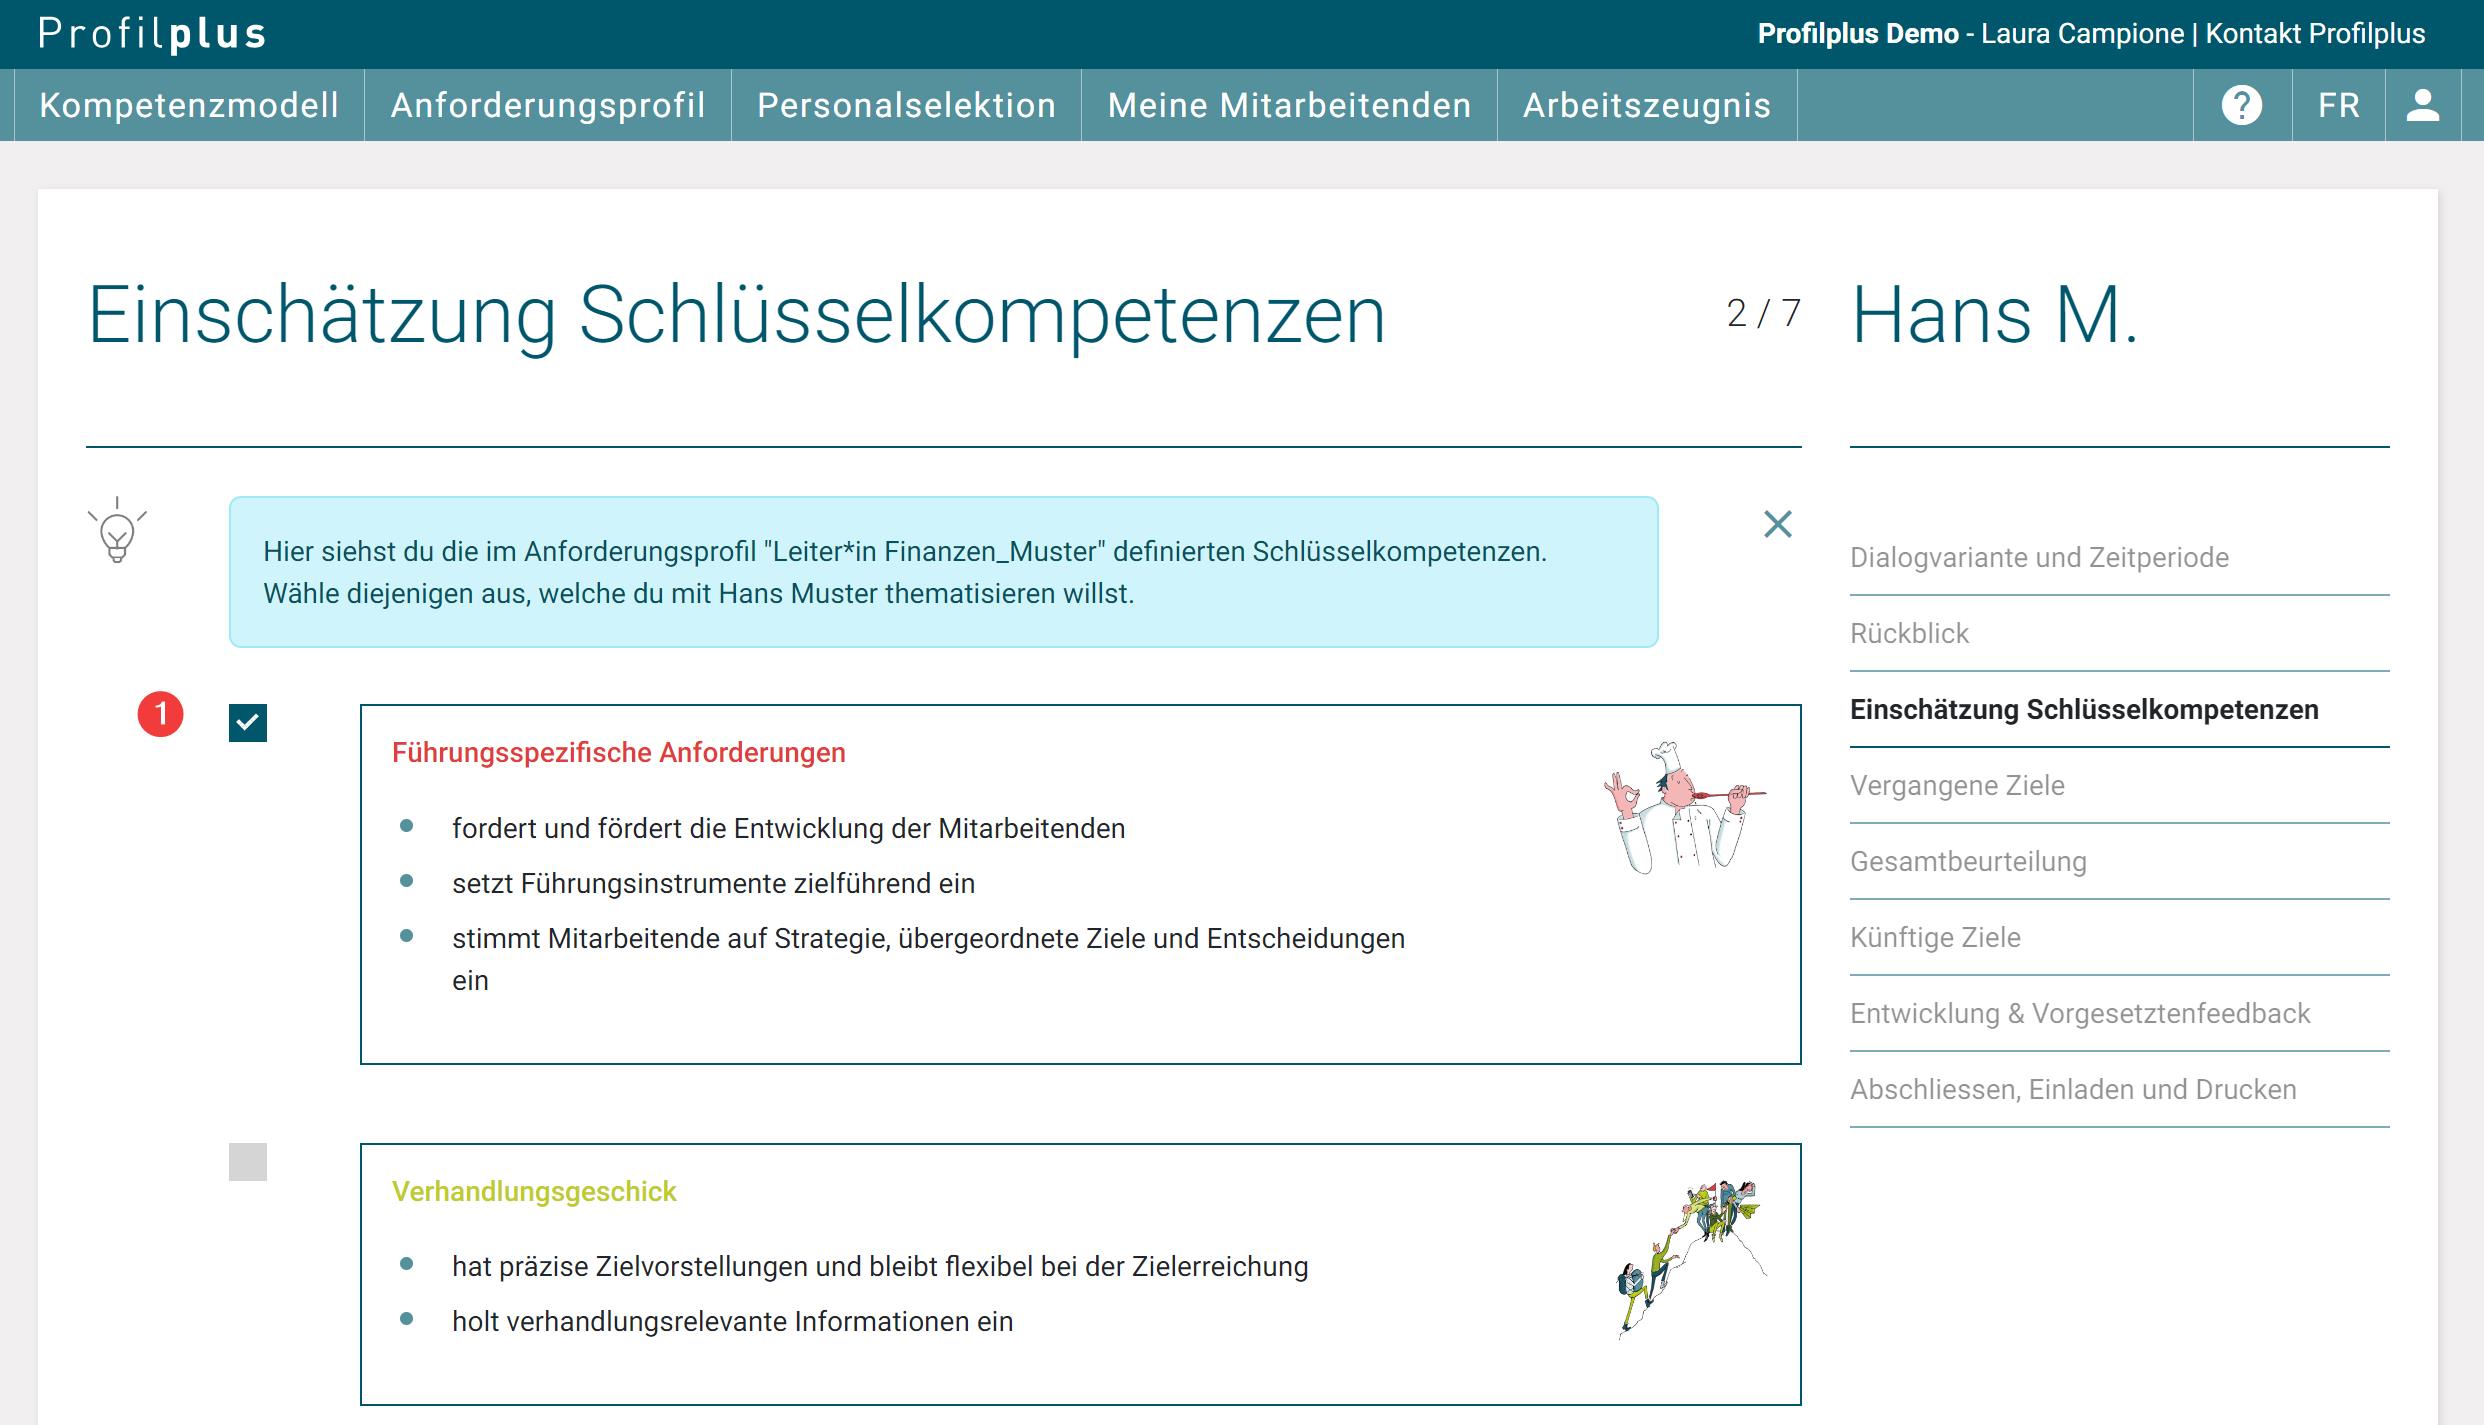Go to the Rückblick step
The image size is (2484, 1425).
[x=1909, y=633]
